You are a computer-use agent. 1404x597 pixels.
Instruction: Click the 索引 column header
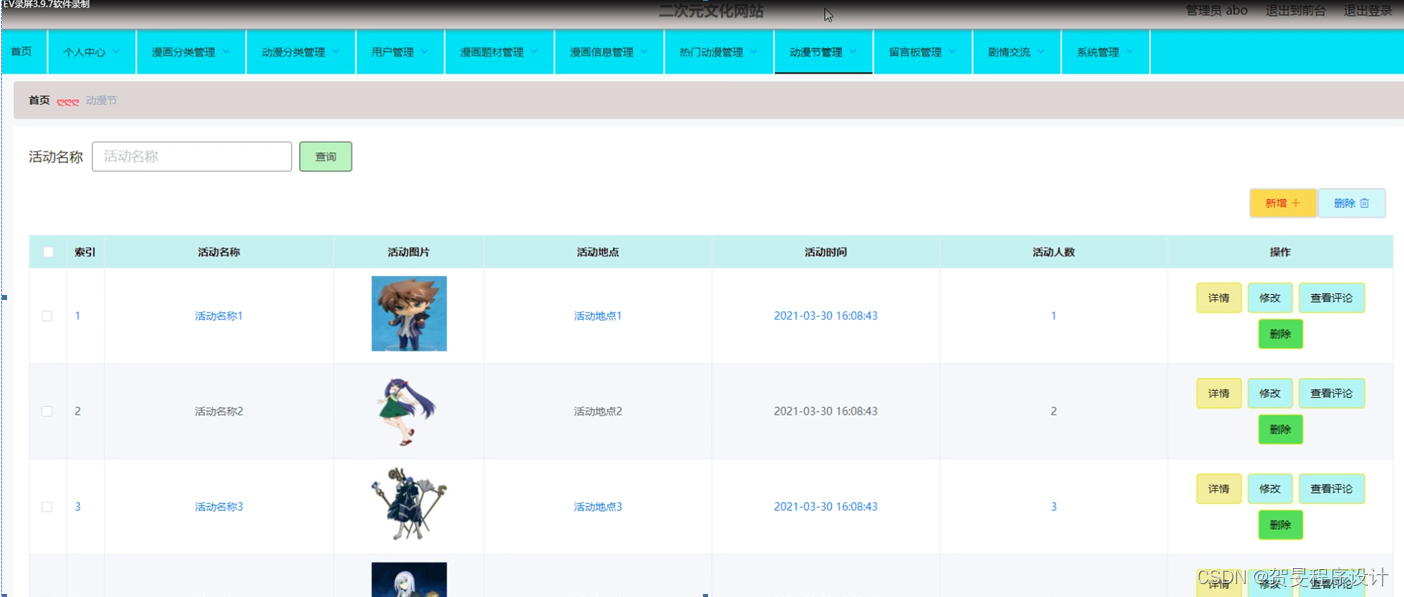pos(85,252)
